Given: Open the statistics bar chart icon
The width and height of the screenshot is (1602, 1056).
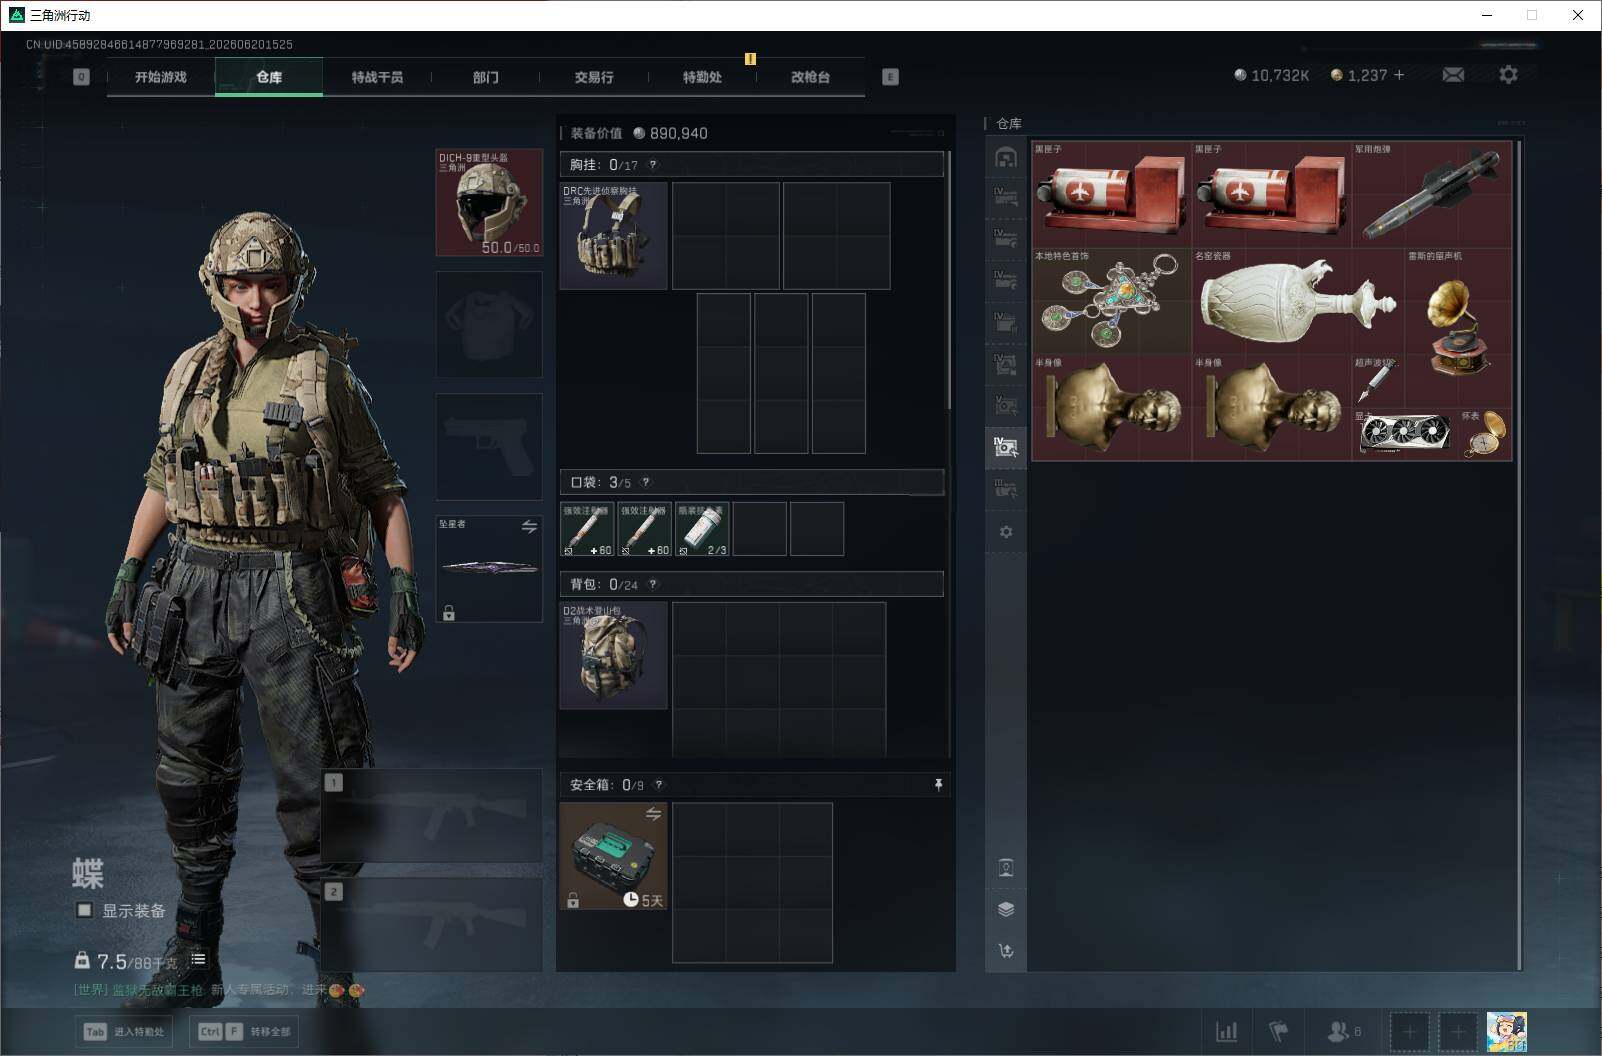Looking at the screenshot, I should click(x=1226, y=1031).
